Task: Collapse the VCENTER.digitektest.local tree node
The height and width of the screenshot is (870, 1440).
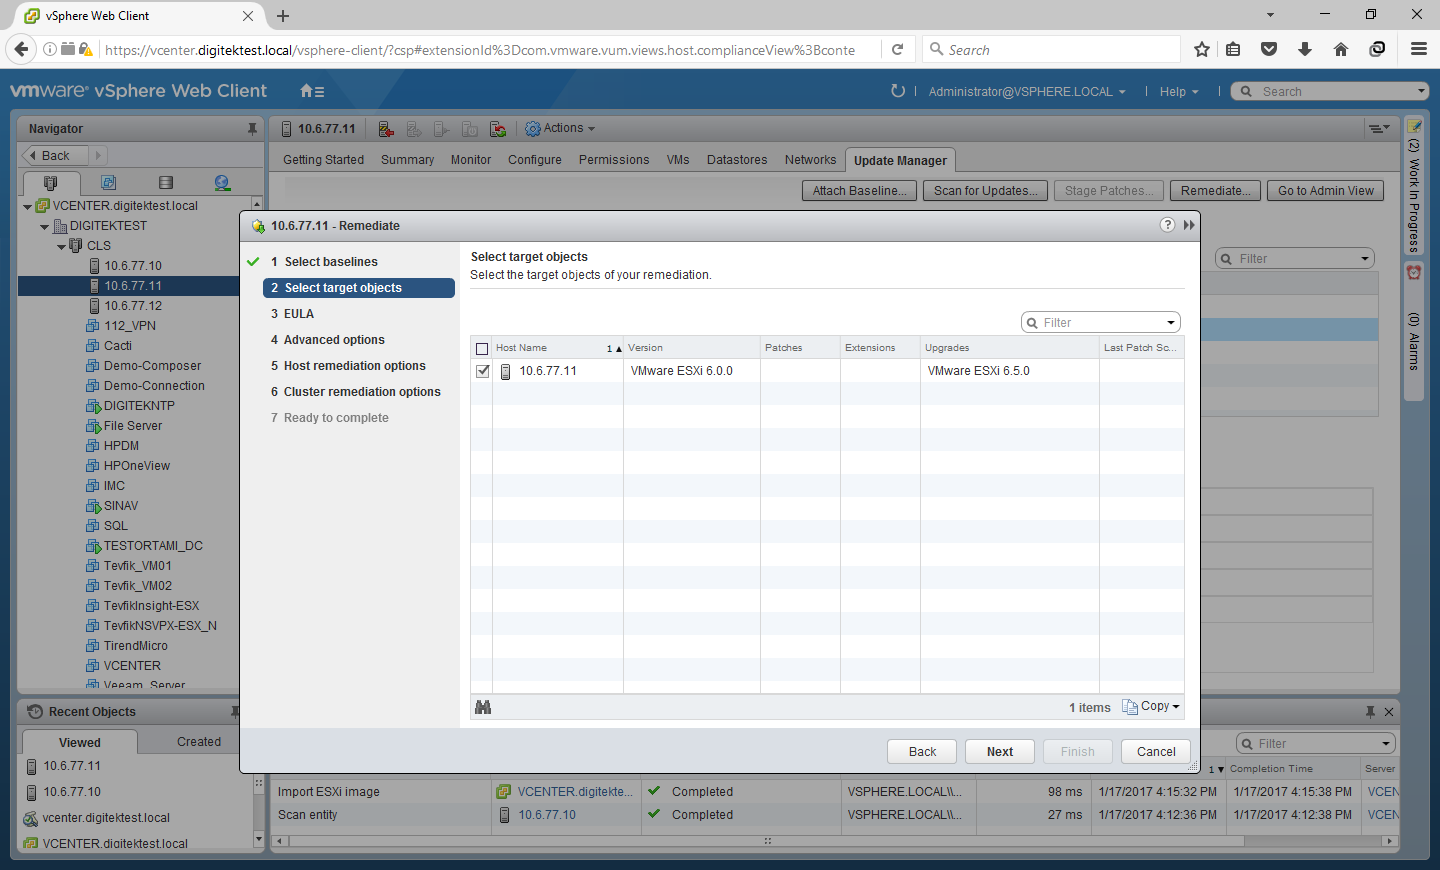Action: pos(27,207)
